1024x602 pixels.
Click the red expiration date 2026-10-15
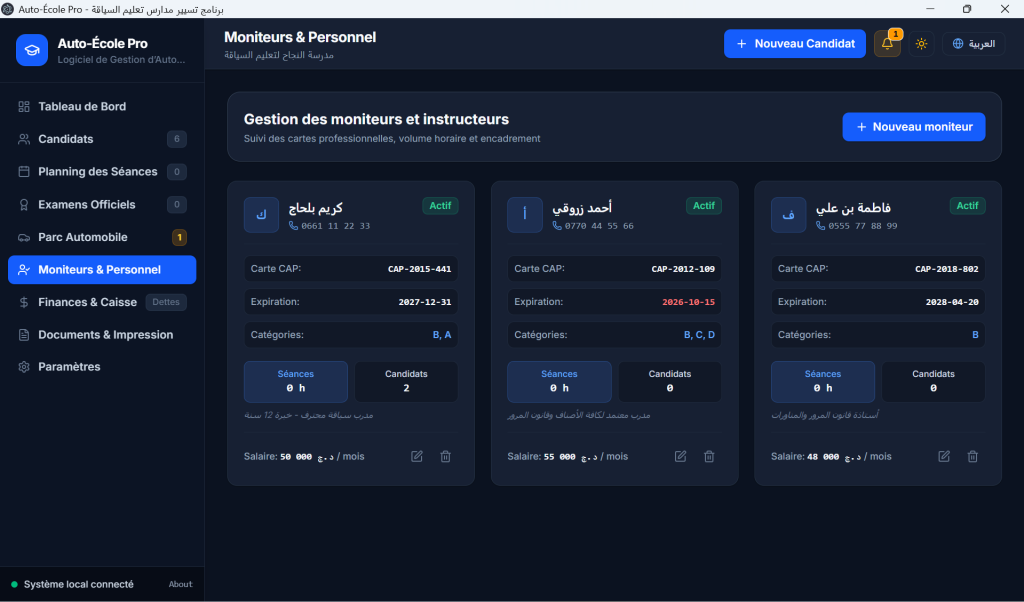(x=688, y=302)
